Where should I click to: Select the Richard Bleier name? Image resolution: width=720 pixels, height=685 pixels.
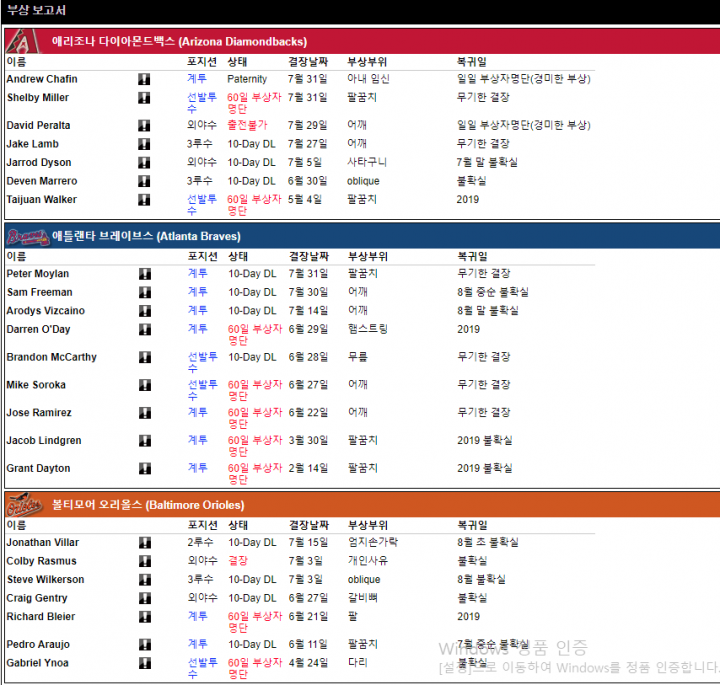click(x=40, y=616)
